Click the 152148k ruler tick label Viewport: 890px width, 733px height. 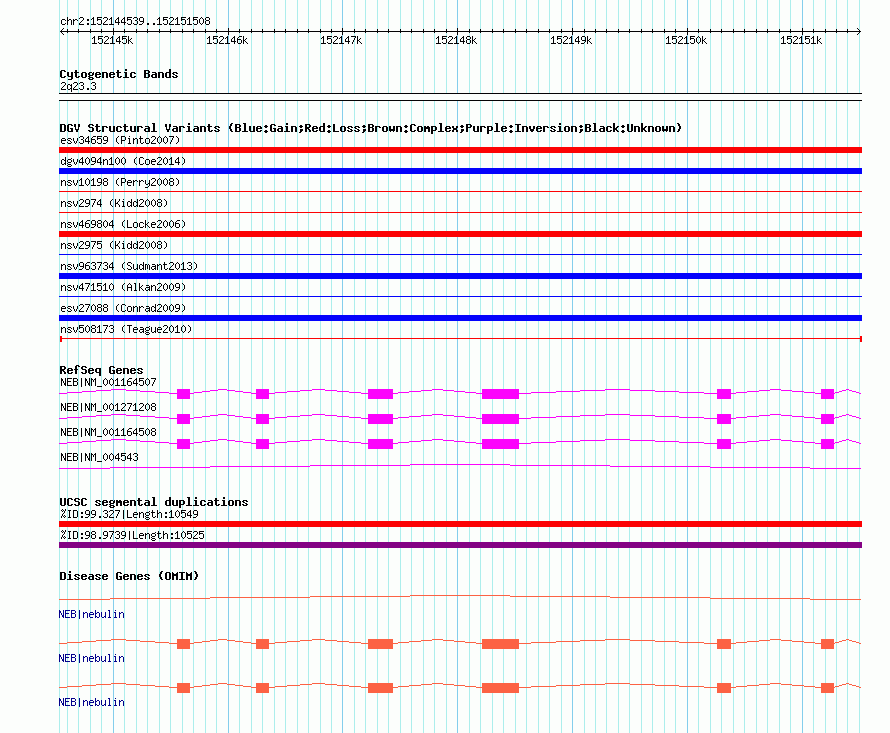tap(456, 40)
